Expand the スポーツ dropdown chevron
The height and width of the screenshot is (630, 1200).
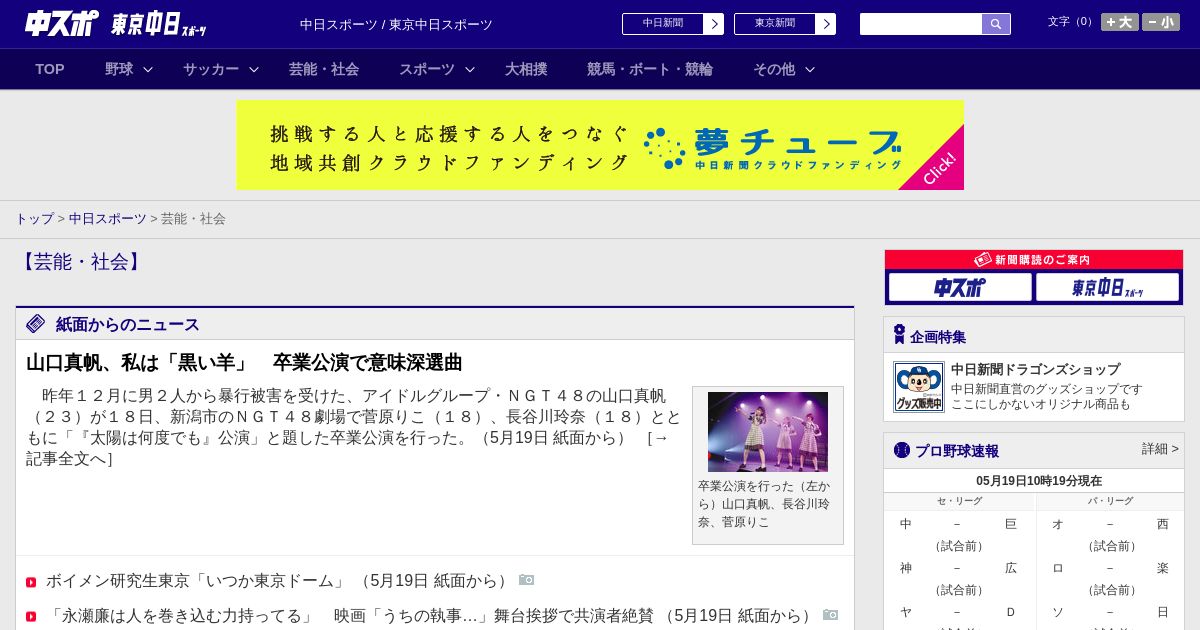click(470, 69)
